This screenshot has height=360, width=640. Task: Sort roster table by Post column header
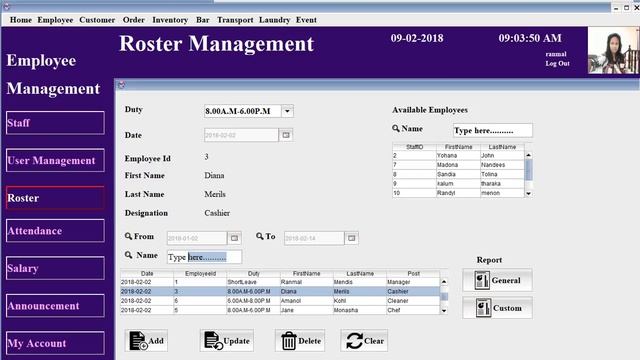click(413, 273)
